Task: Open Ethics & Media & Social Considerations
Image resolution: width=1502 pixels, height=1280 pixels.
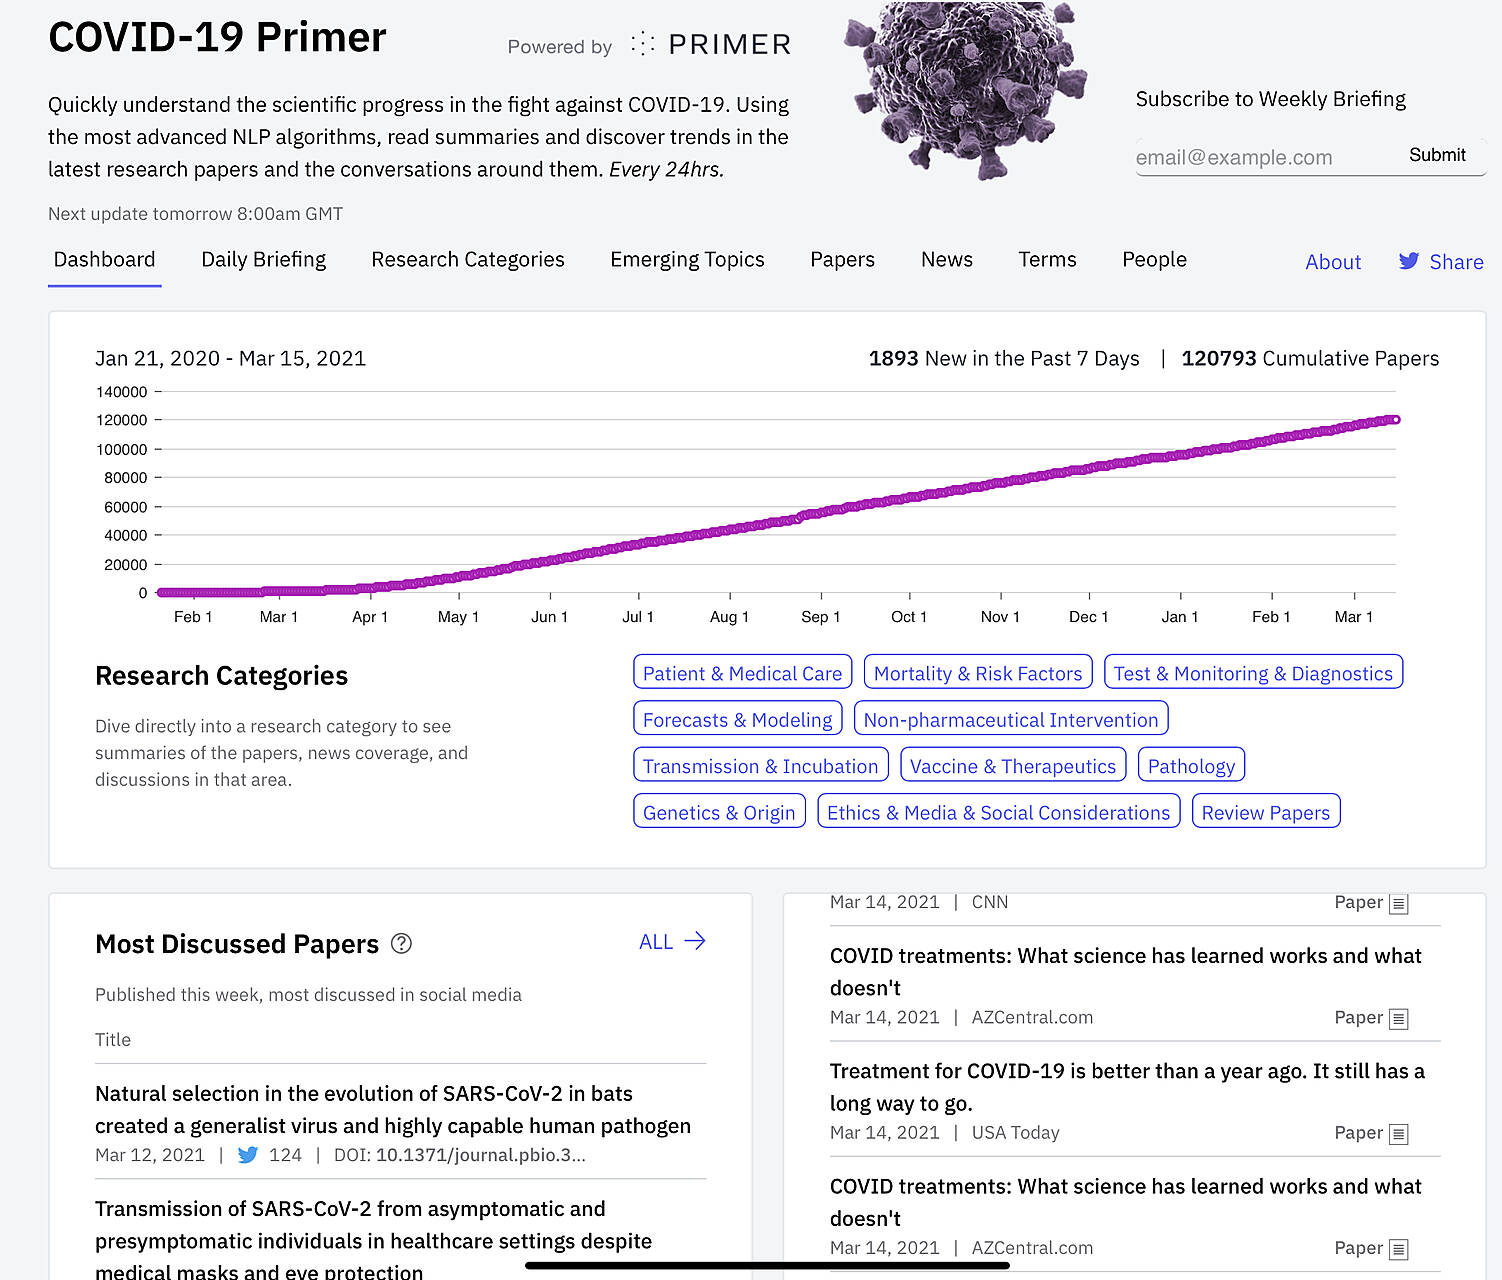Action: pos(998,812)
